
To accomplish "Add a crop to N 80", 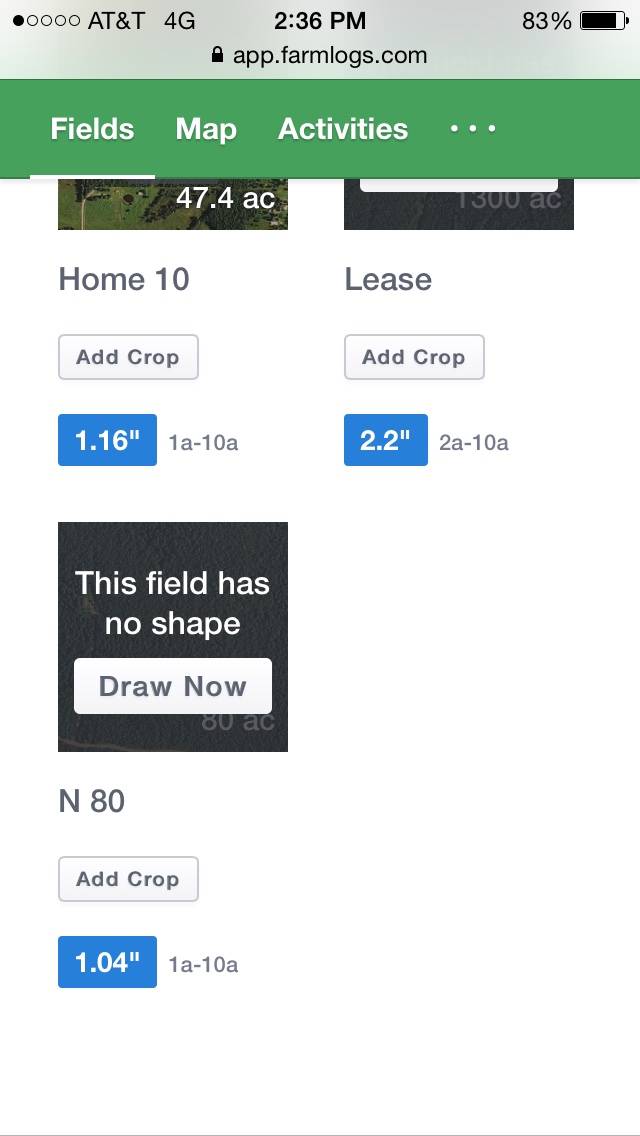I will click(128, 879).
